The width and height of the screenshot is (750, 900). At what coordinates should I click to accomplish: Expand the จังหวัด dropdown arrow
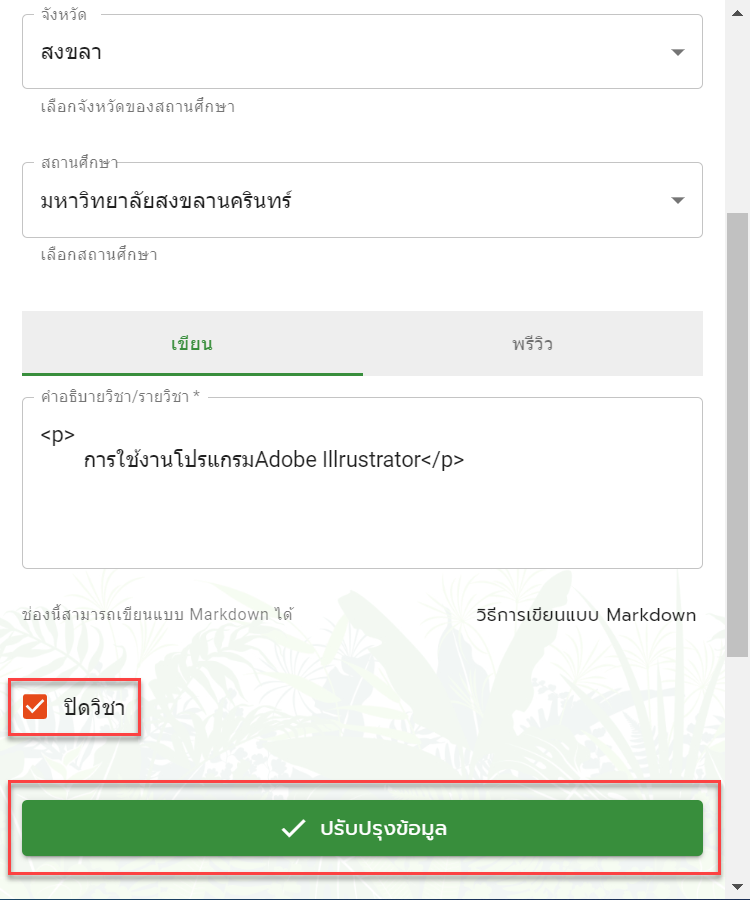678,52
